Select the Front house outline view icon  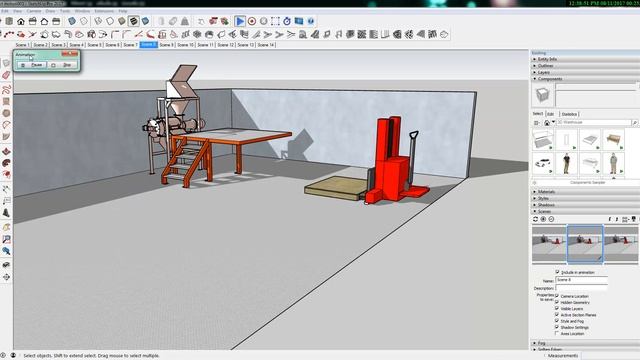(x=44, y=21)
